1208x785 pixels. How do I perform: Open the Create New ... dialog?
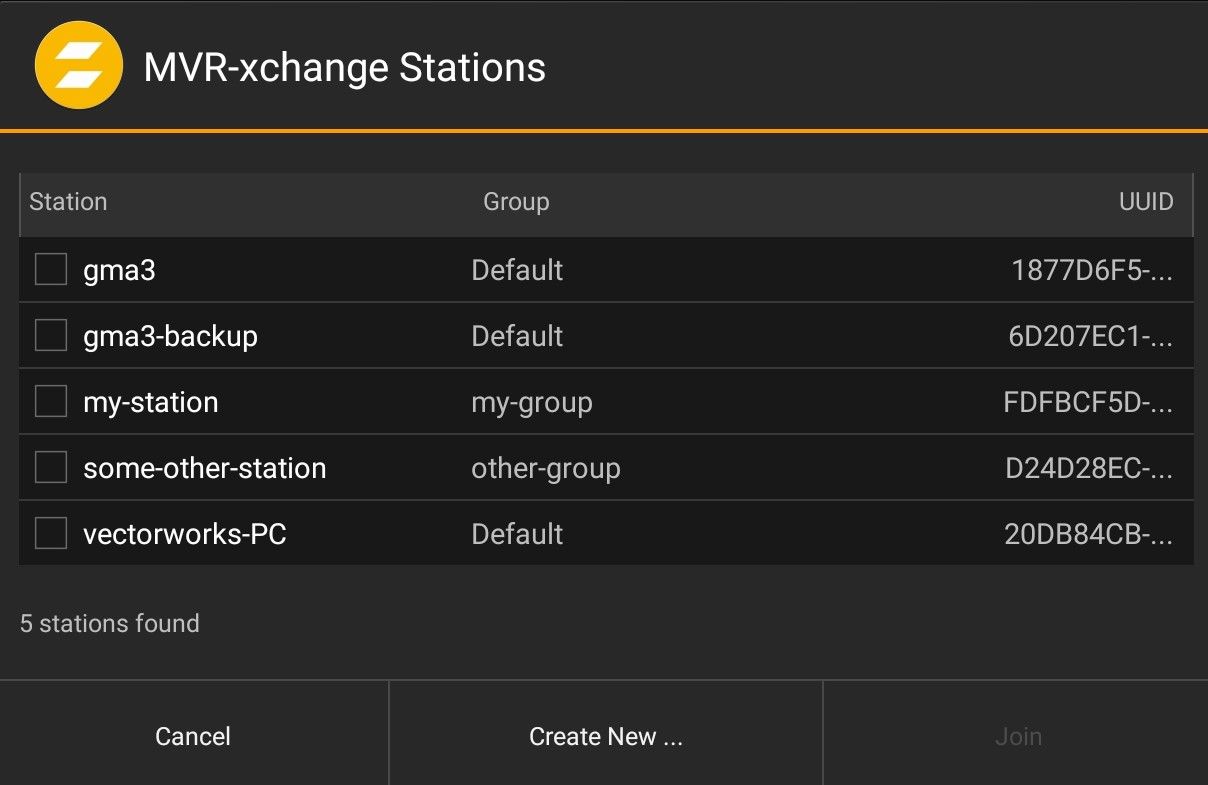pyautogui.click(x=605, y=736)
